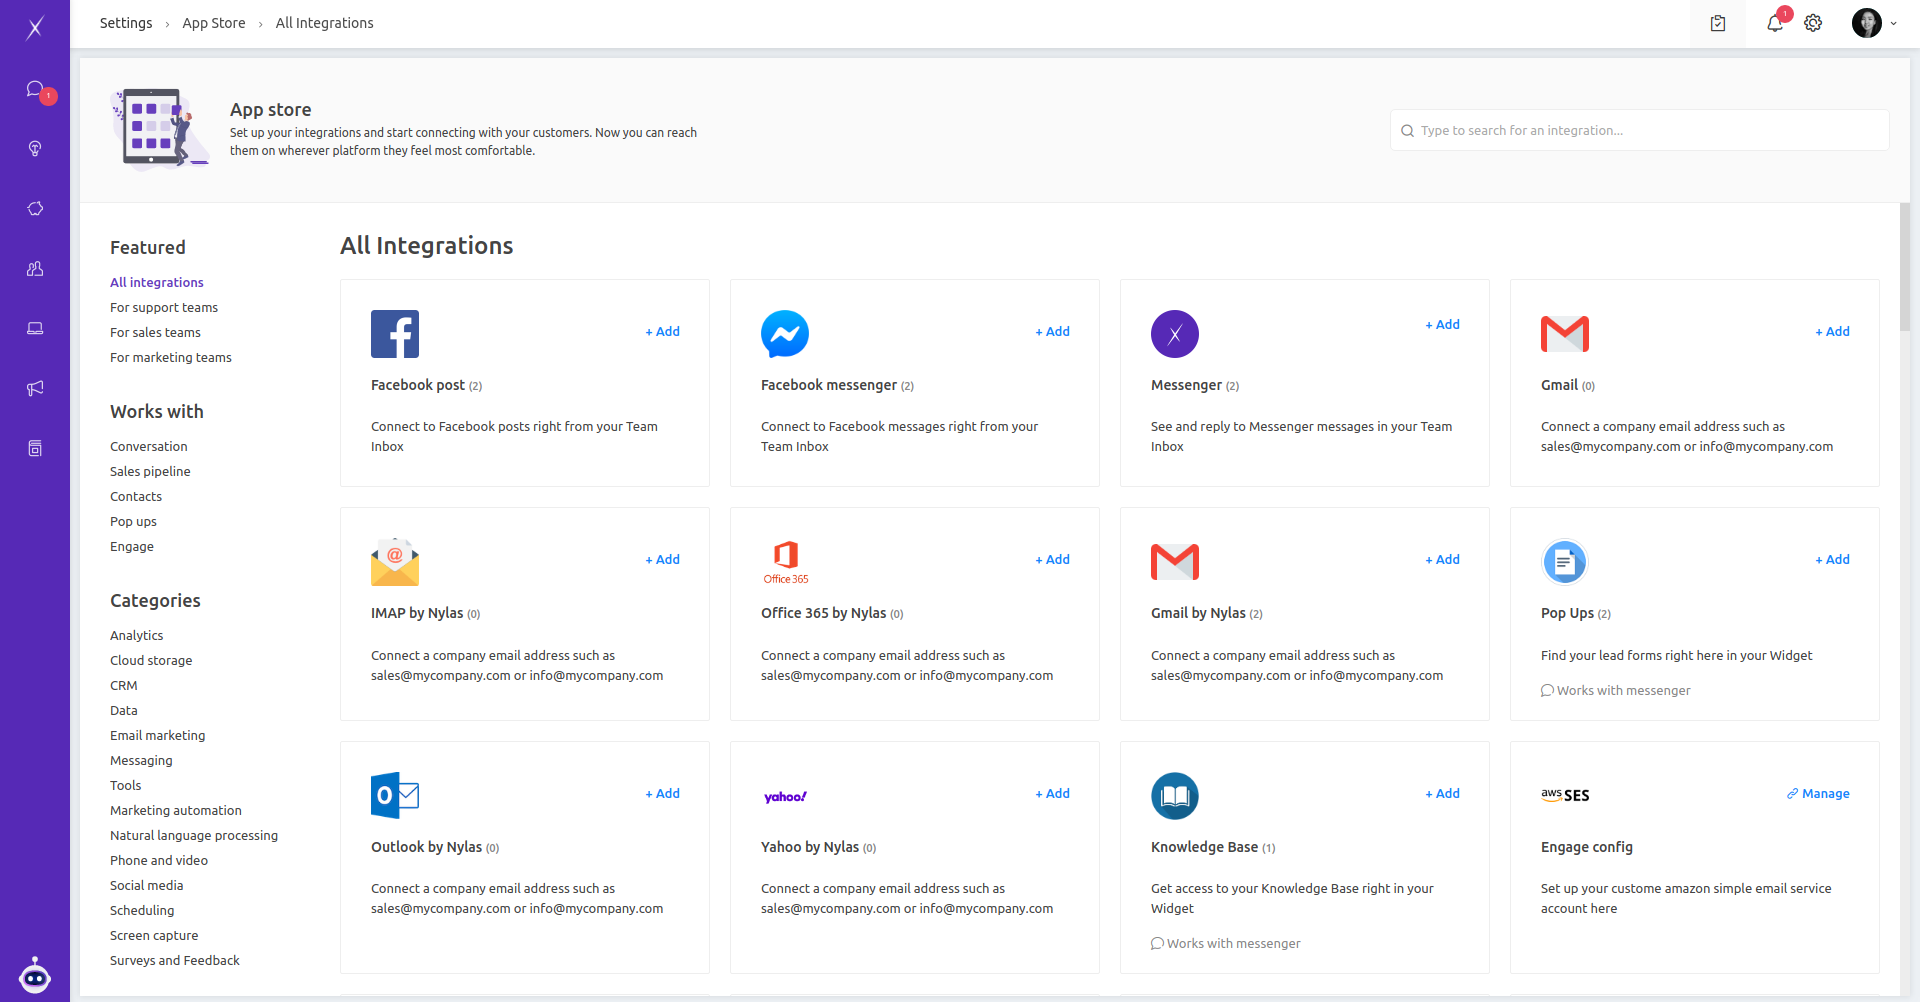Click the page vertical scrollbar

click(x=1905, y=270)
